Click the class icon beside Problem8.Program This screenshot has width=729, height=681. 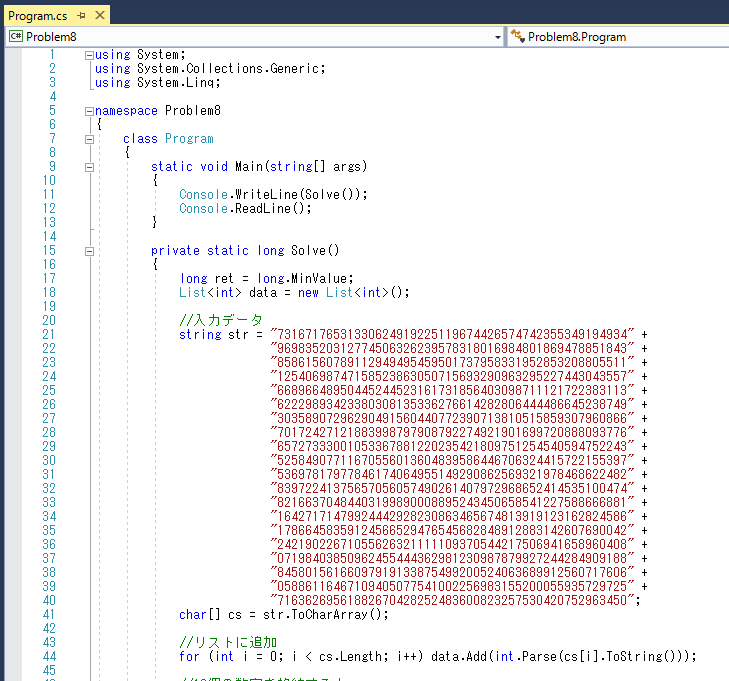[x=517, y=36]
